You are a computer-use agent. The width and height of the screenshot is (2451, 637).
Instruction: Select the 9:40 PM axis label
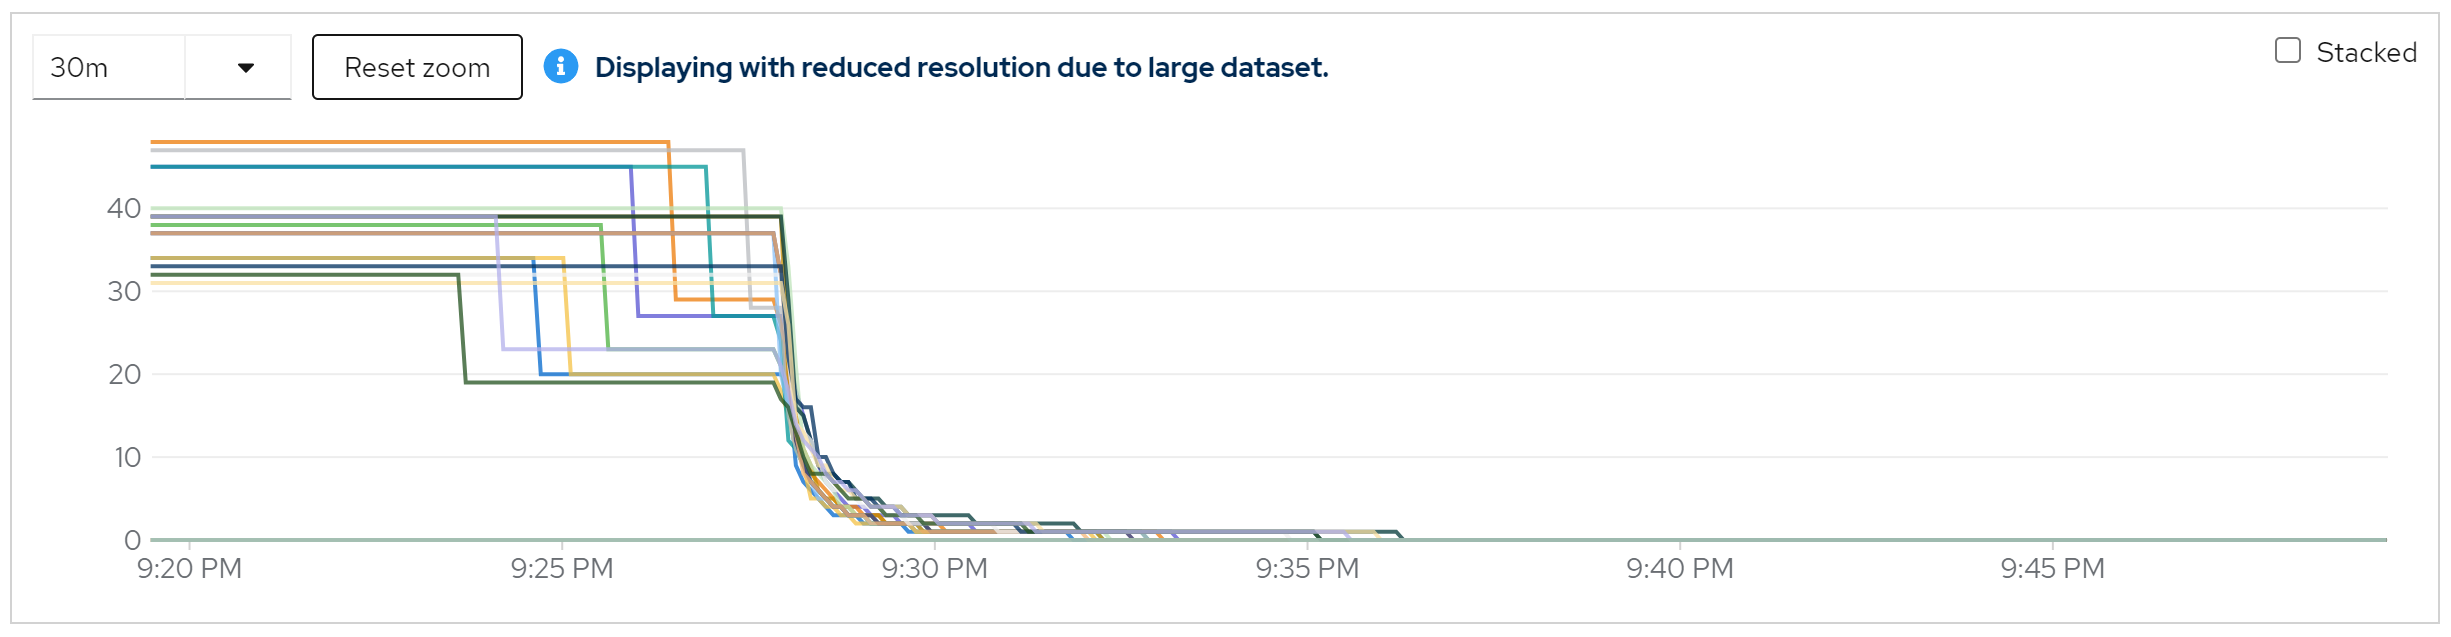1679,569
